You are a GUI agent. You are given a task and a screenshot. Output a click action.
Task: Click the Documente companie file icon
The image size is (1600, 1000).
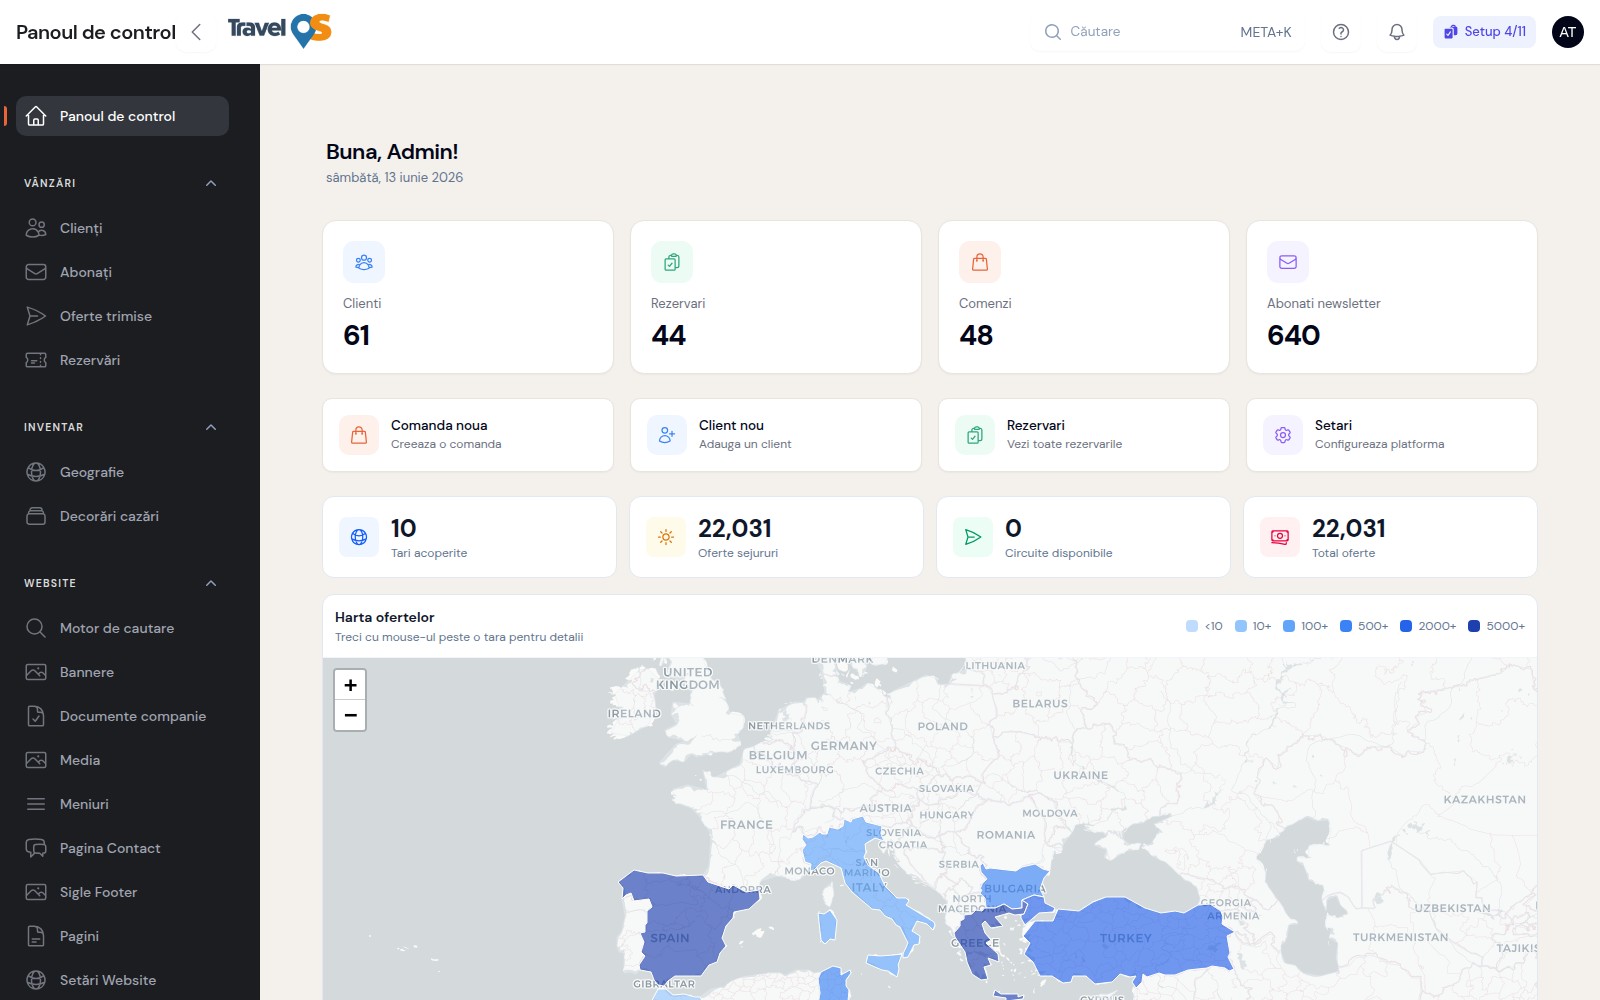pyautogui.click(x=36, y=716)
